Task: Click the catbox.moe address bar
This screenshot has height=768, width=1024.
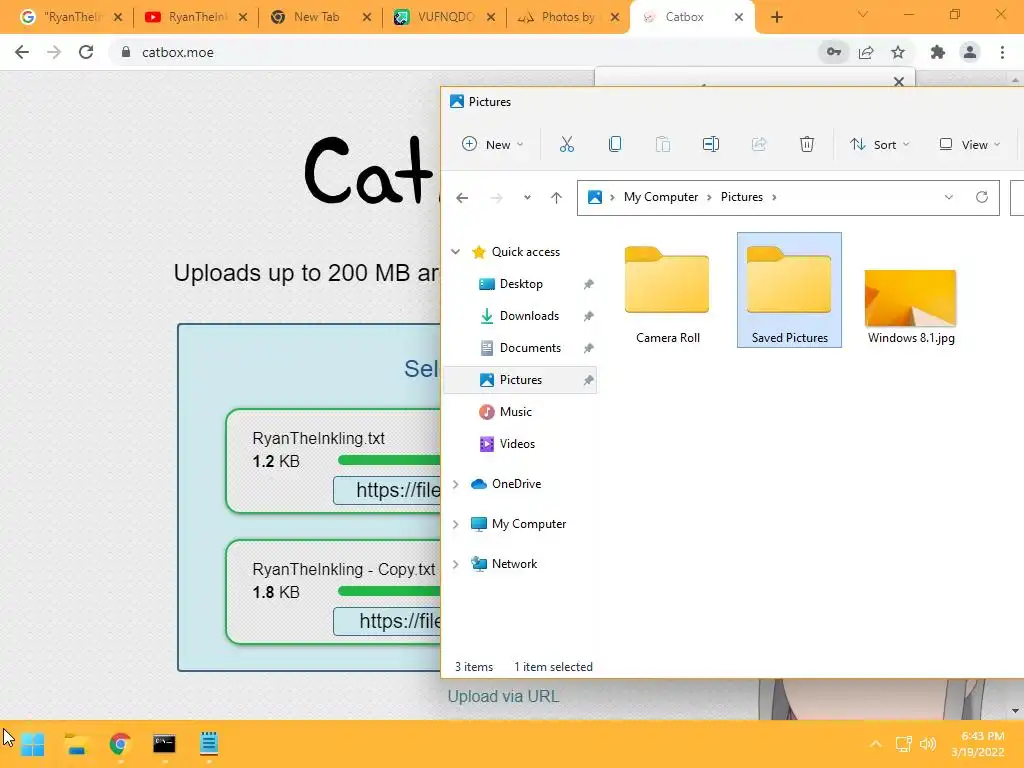Action: 457,52
